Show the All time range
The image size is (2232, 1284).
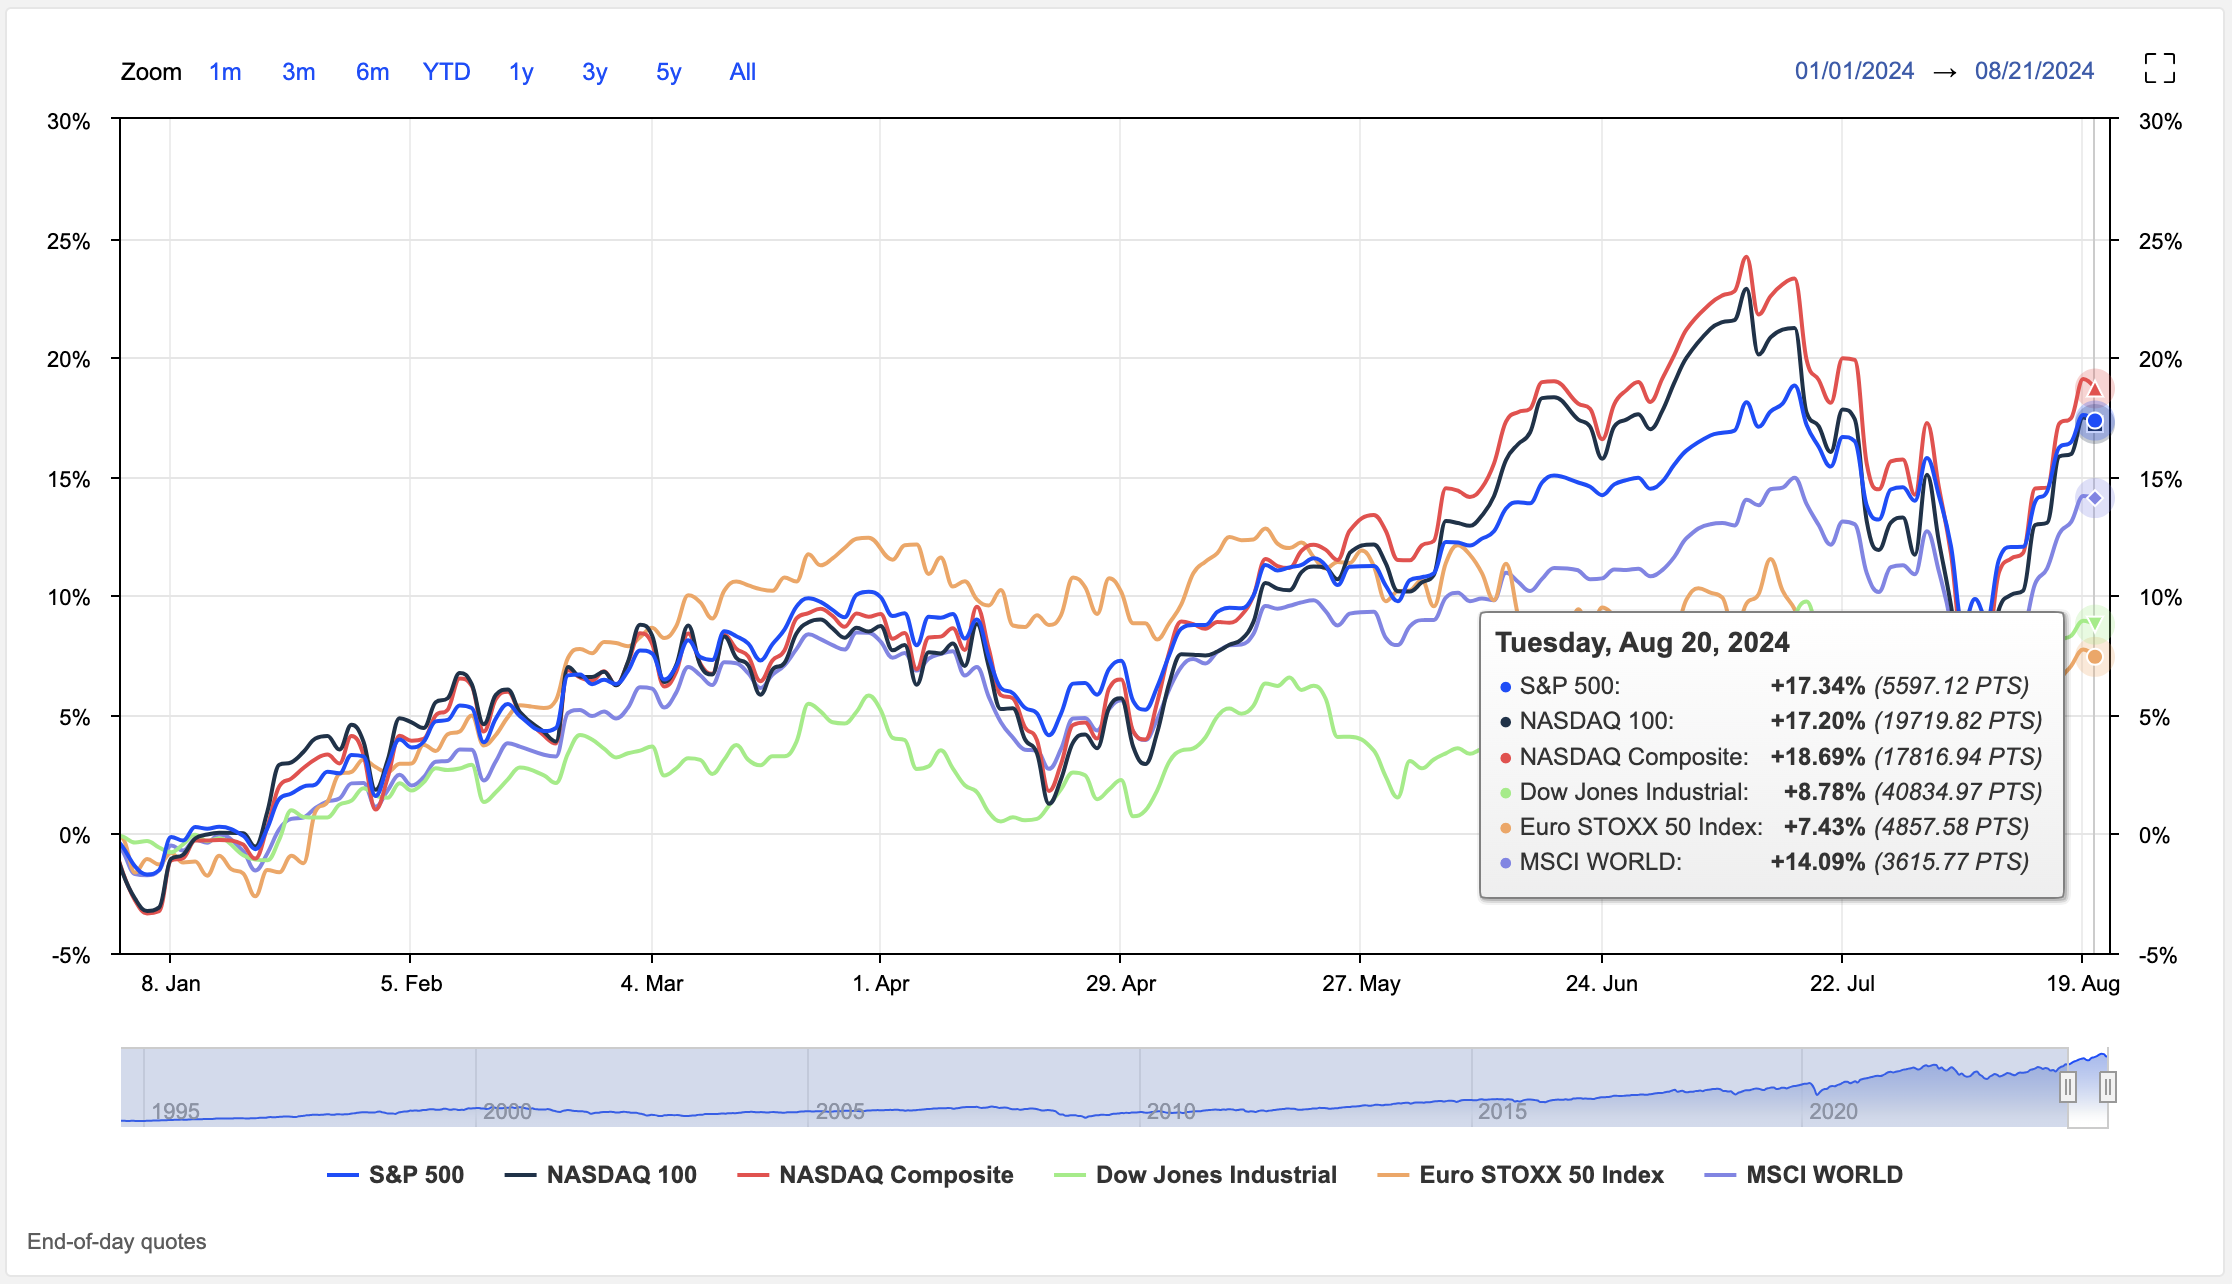742,72
